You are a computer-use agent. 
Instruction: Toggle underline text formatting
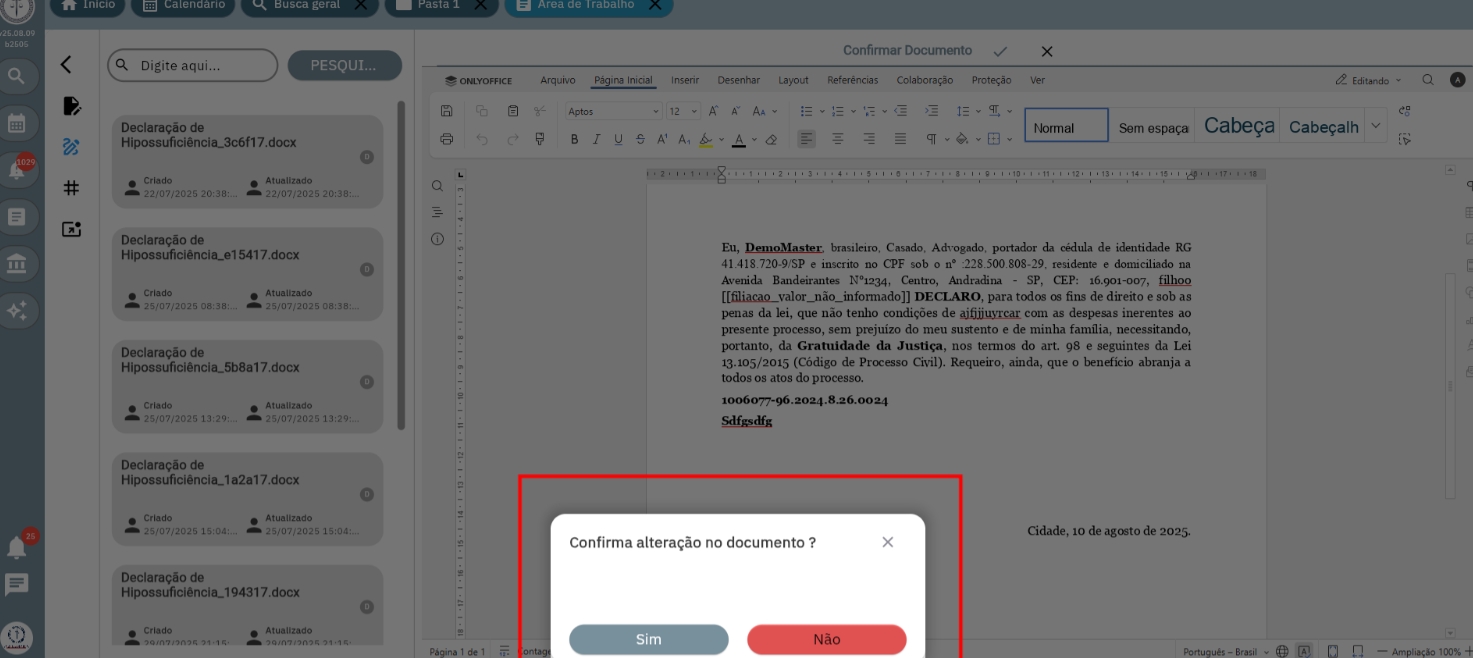pyautogui.click(x=618, y=140)
